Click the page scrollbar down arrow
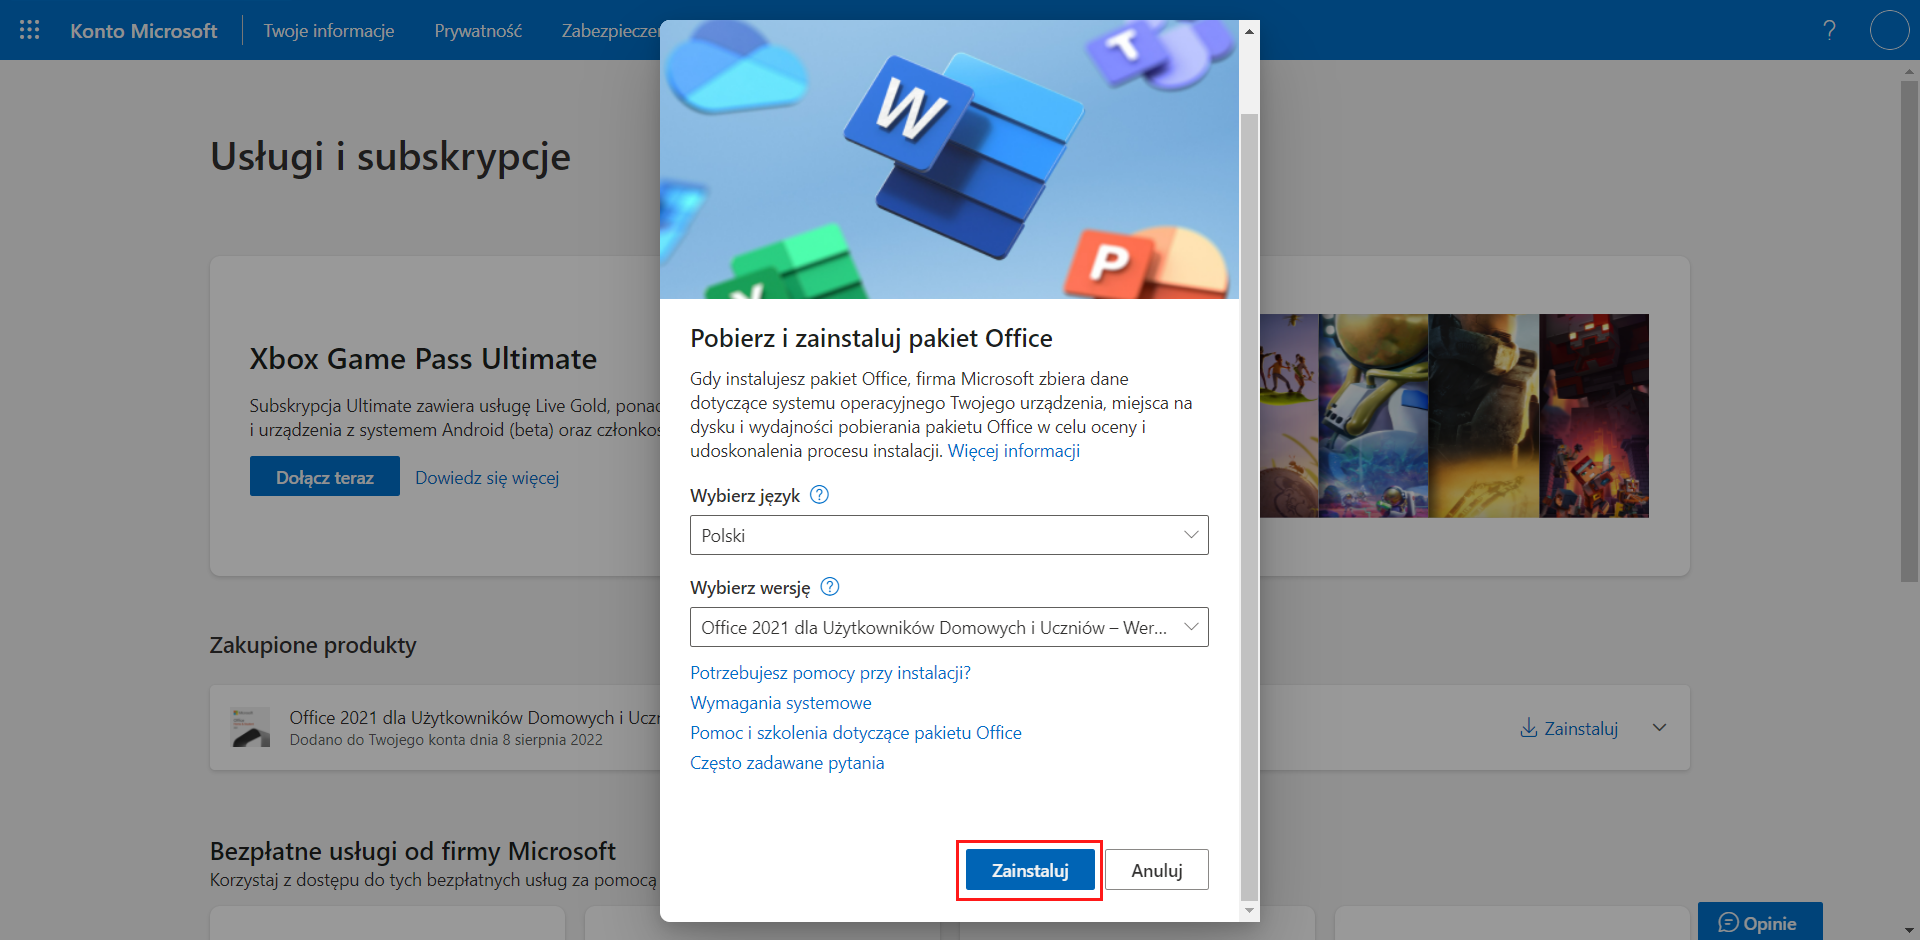This screenshot has width=1920, height=940. click(1909, 930)
